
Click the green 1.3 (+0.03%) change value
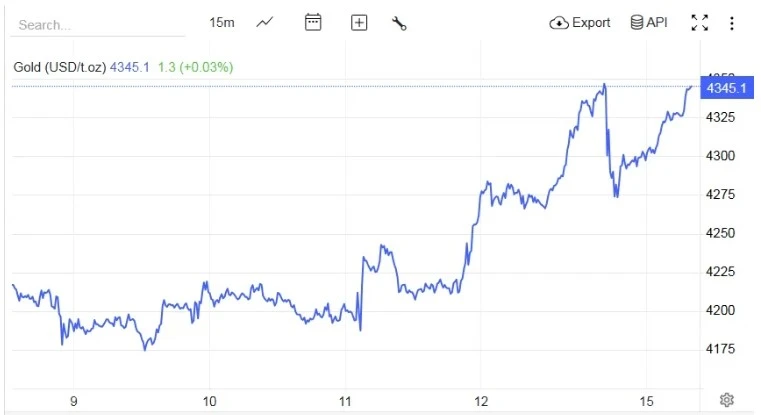point(196,67)
